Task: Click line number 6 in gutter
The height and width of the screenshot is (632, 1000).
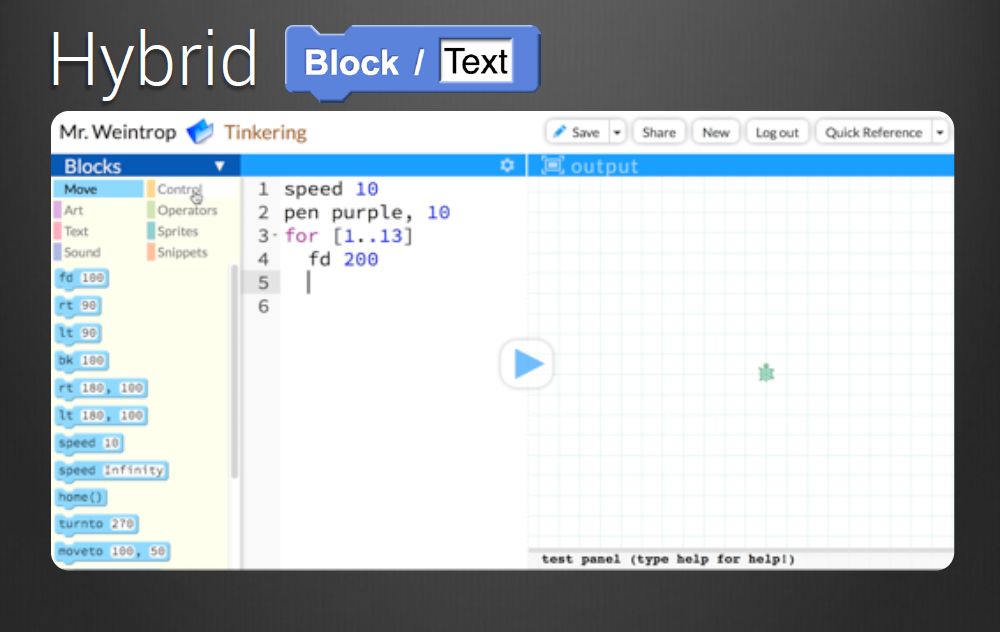Action: pyautogui.click(x=263, y=307)
